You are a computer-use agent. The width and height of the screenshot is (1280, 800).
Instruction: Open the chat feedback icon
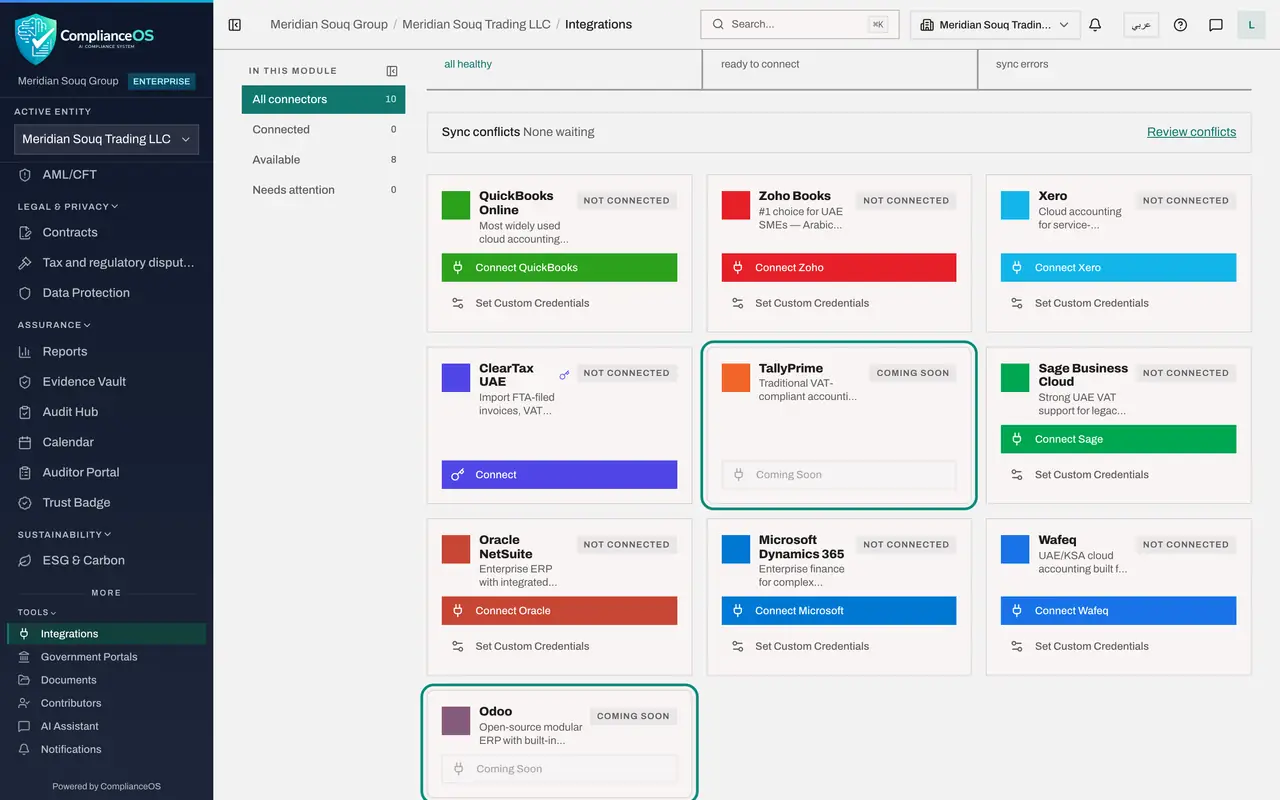[1216, 25]
